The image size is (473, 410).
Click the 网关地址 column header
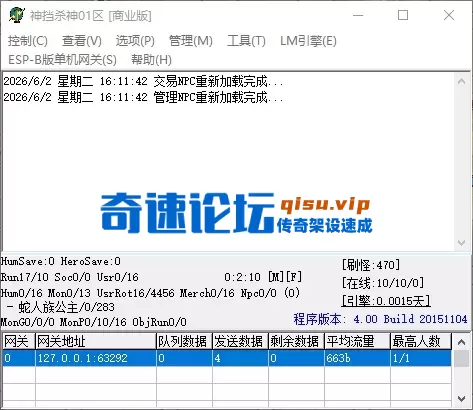point(96,341)
